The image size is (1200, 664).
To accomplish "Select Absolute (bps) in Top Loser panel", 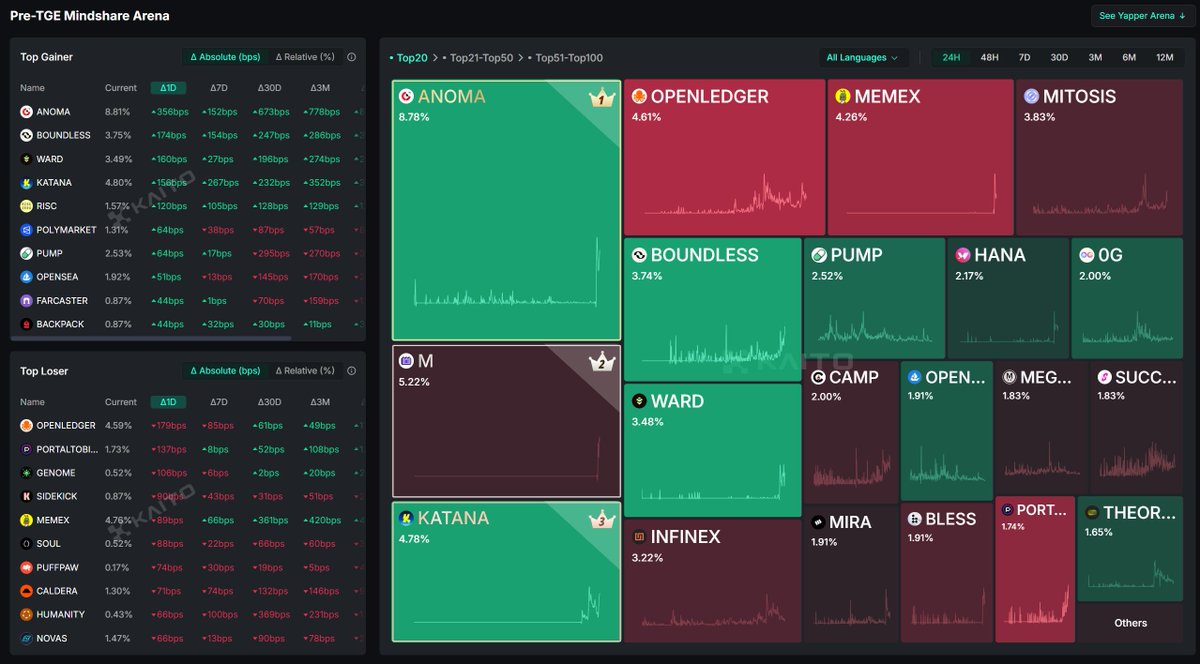I will coord(226,371).
